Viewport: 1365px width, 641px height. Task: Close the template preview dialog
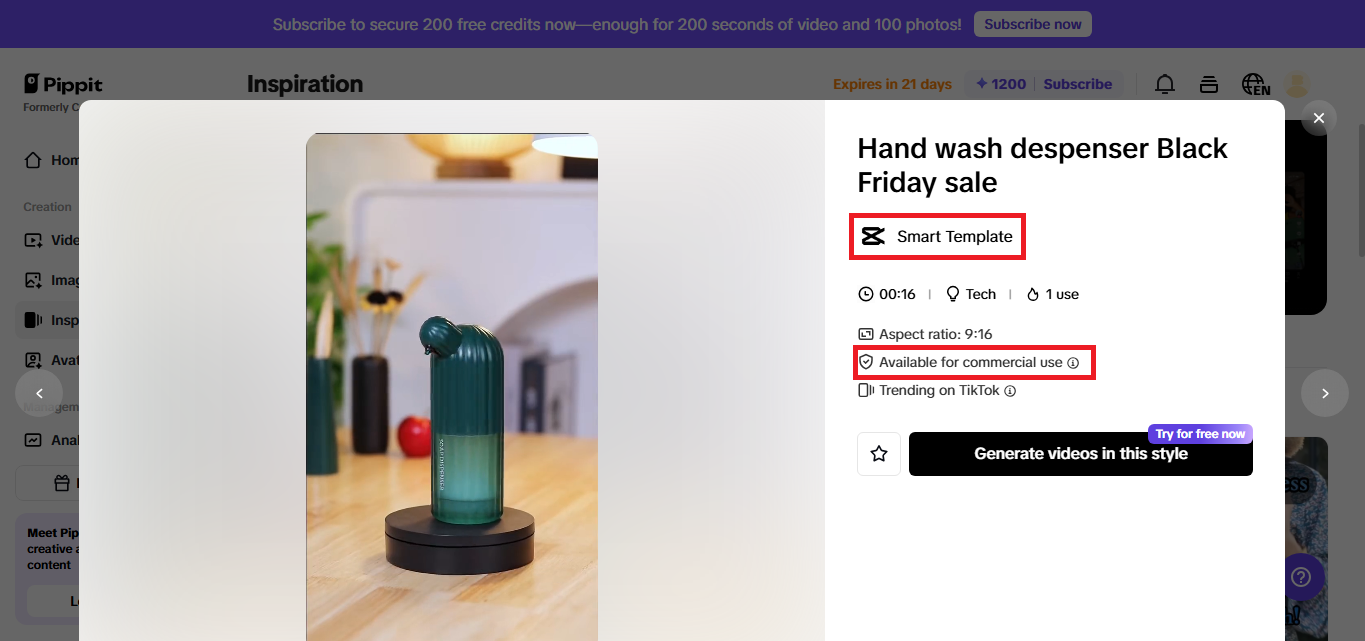(1319, 118)
